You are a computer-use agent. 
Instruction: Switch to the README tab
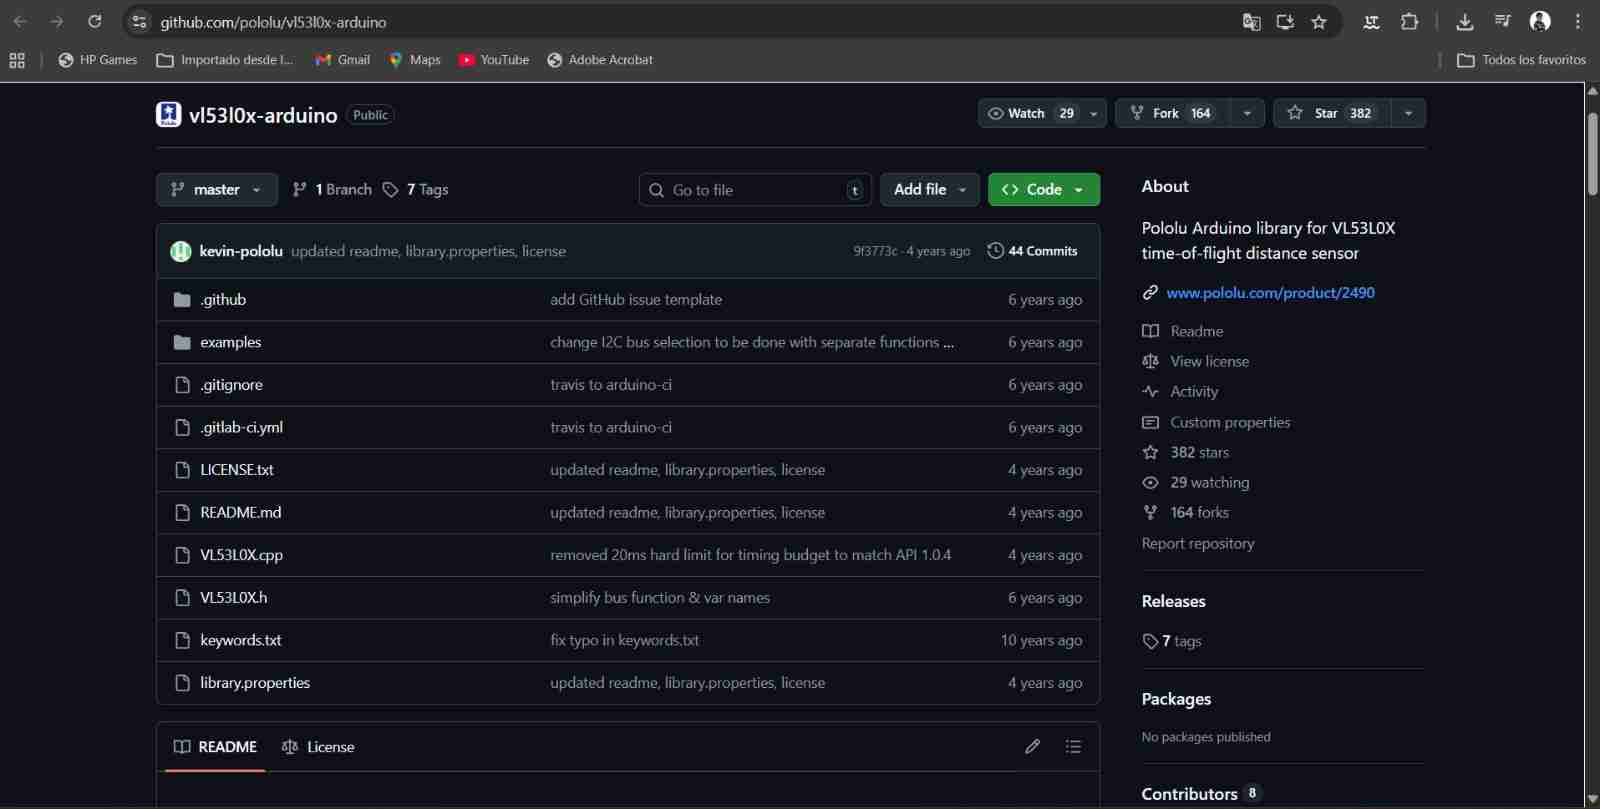click(215, 746)
